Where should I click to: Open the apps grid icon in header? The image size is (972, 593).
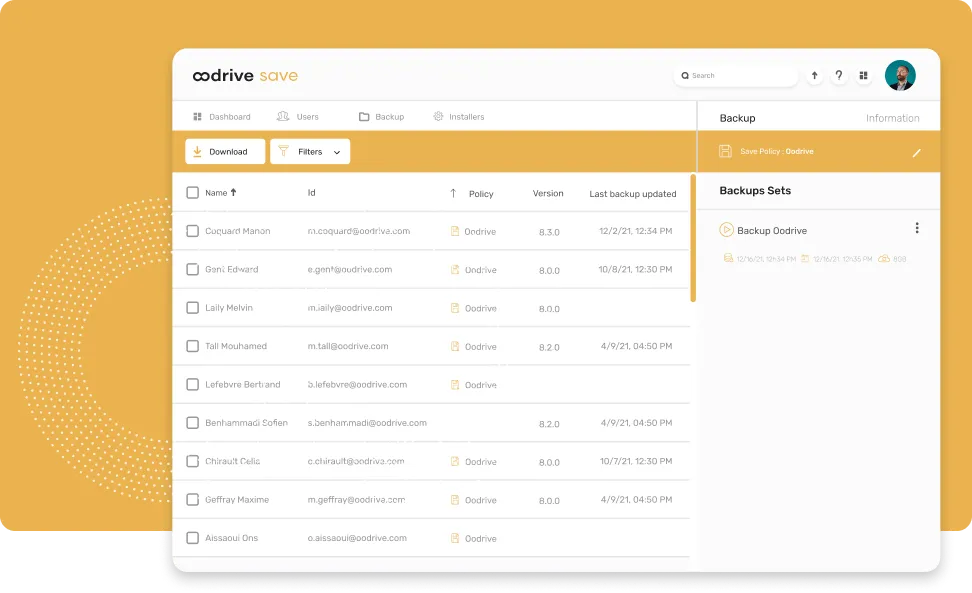(x=864, y=76)
